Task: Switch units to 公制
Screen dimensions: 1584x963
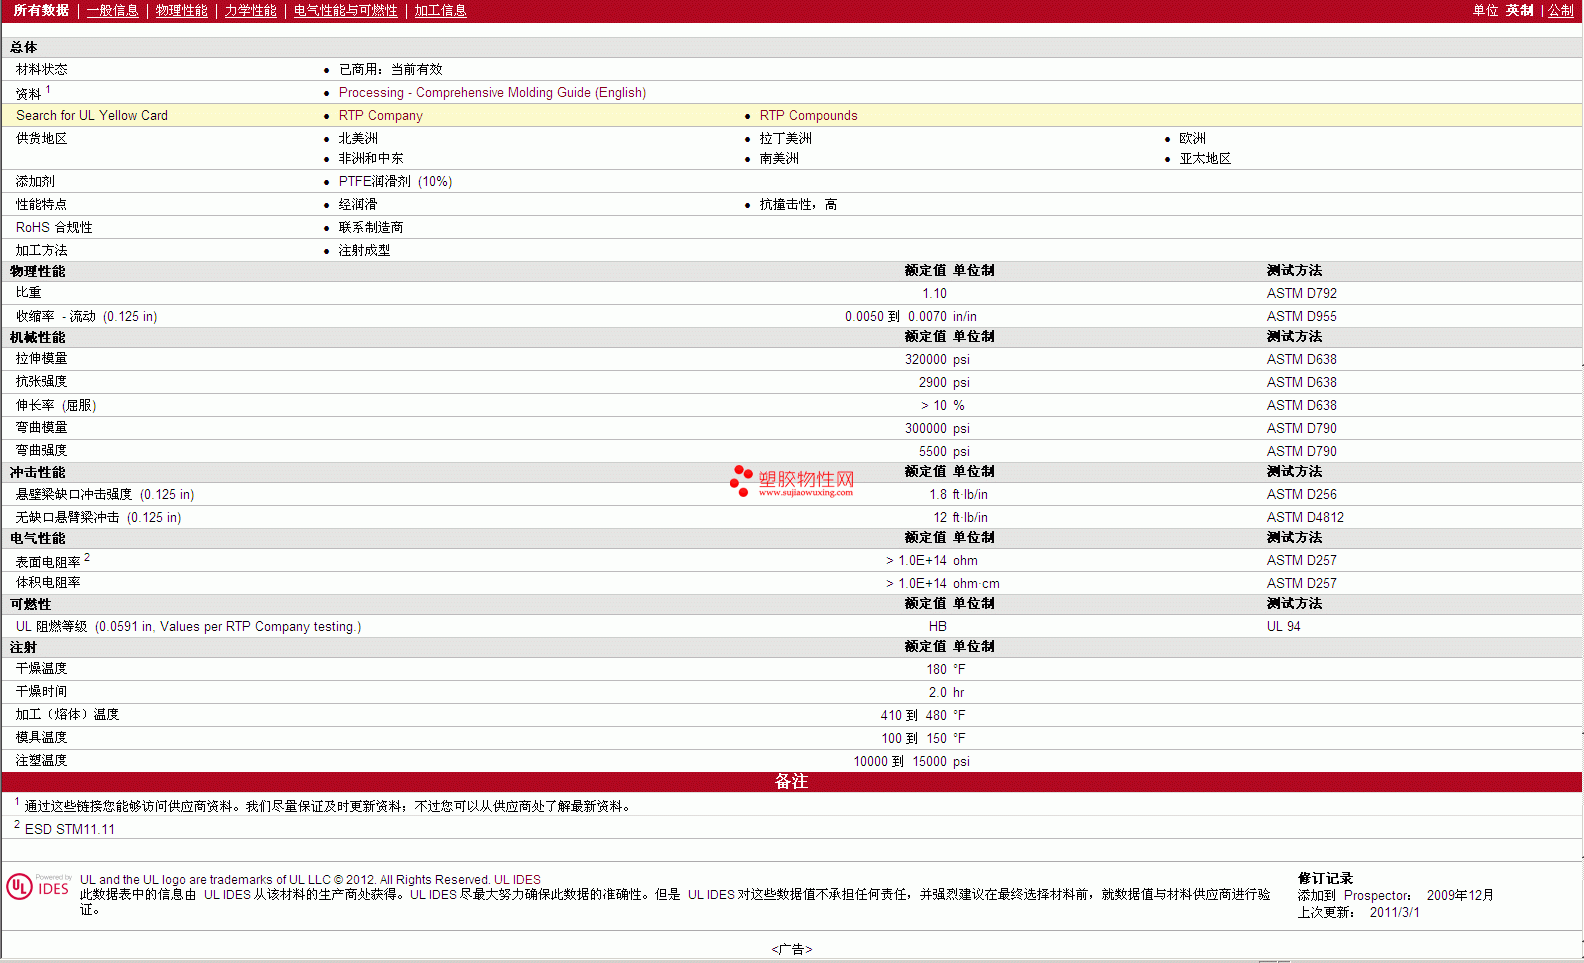Action: (x=1561, y=10)
